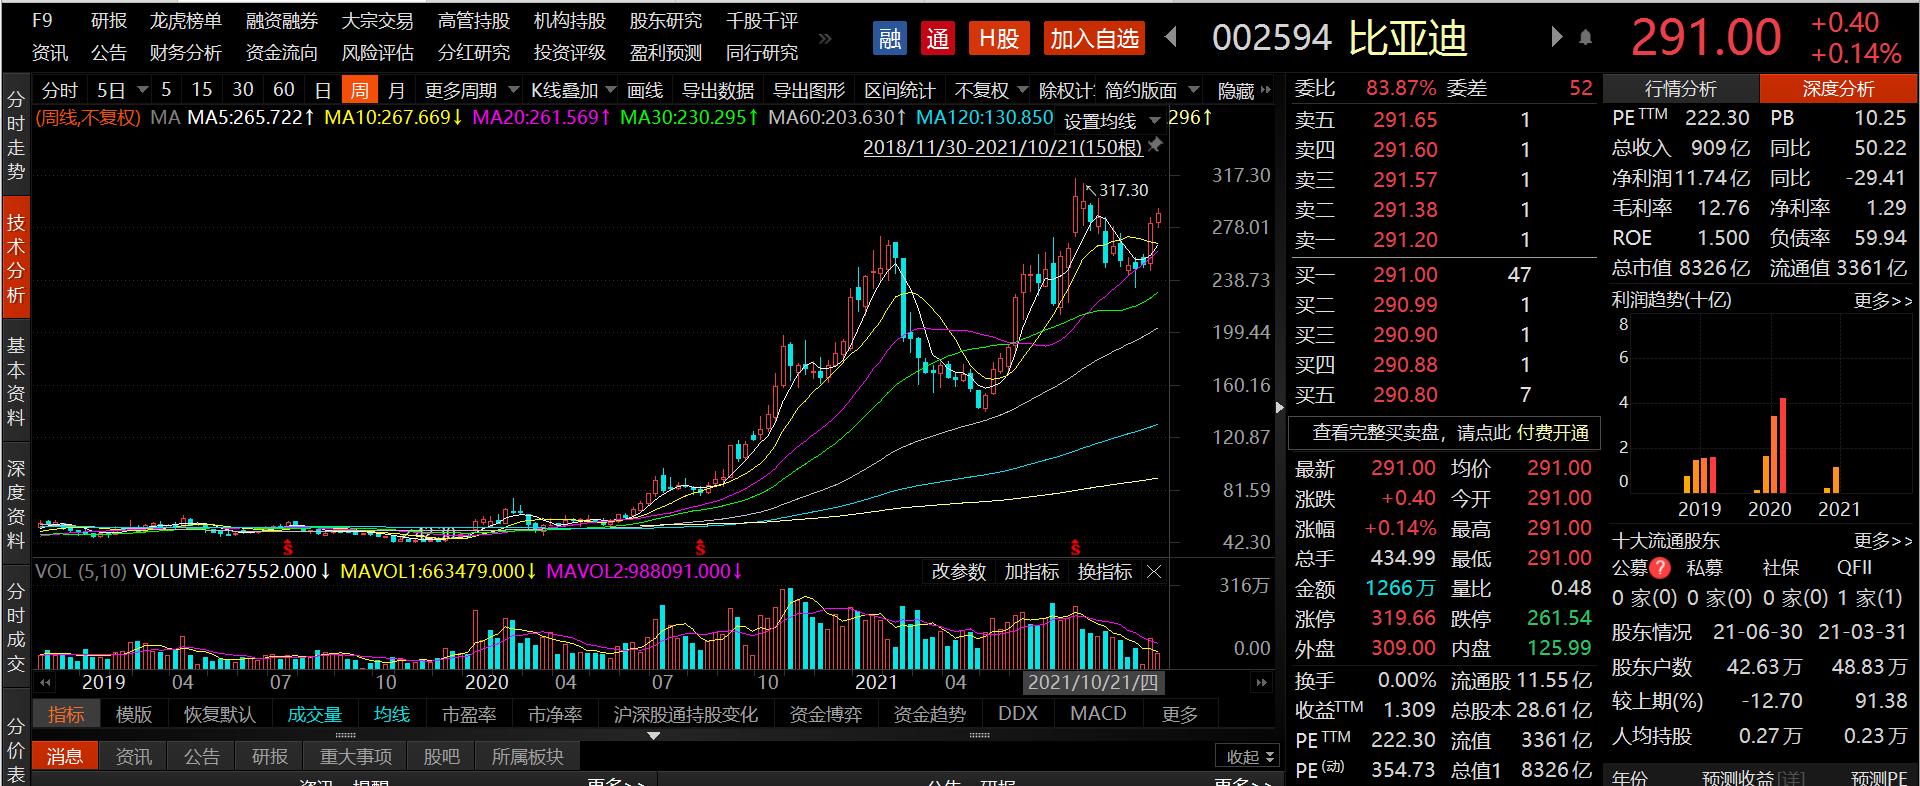
Task: Open the 股吧 tab
Action: 441,757
